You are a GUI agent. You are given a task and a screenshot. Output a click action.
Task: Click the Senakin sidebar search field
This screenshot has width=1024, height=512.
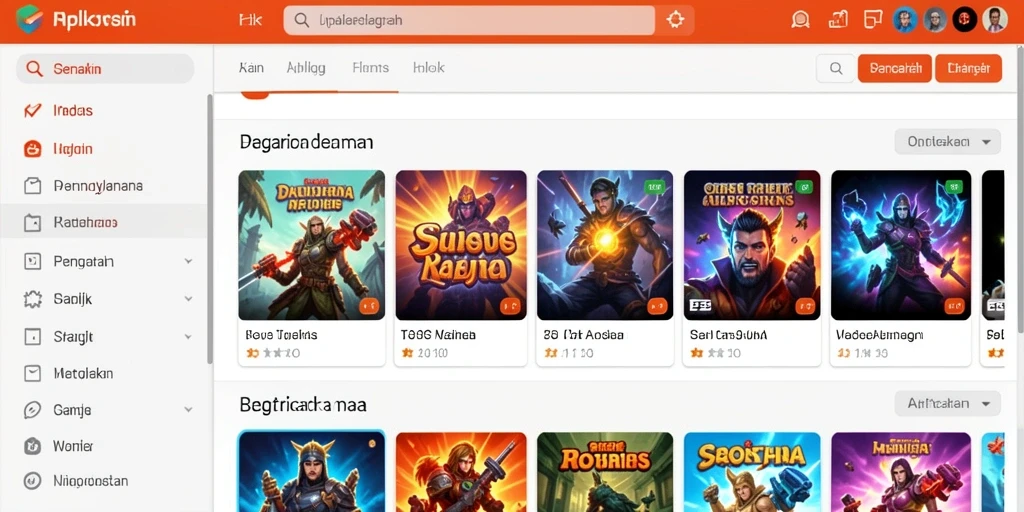pyautogui.click(x=104, y=69)
